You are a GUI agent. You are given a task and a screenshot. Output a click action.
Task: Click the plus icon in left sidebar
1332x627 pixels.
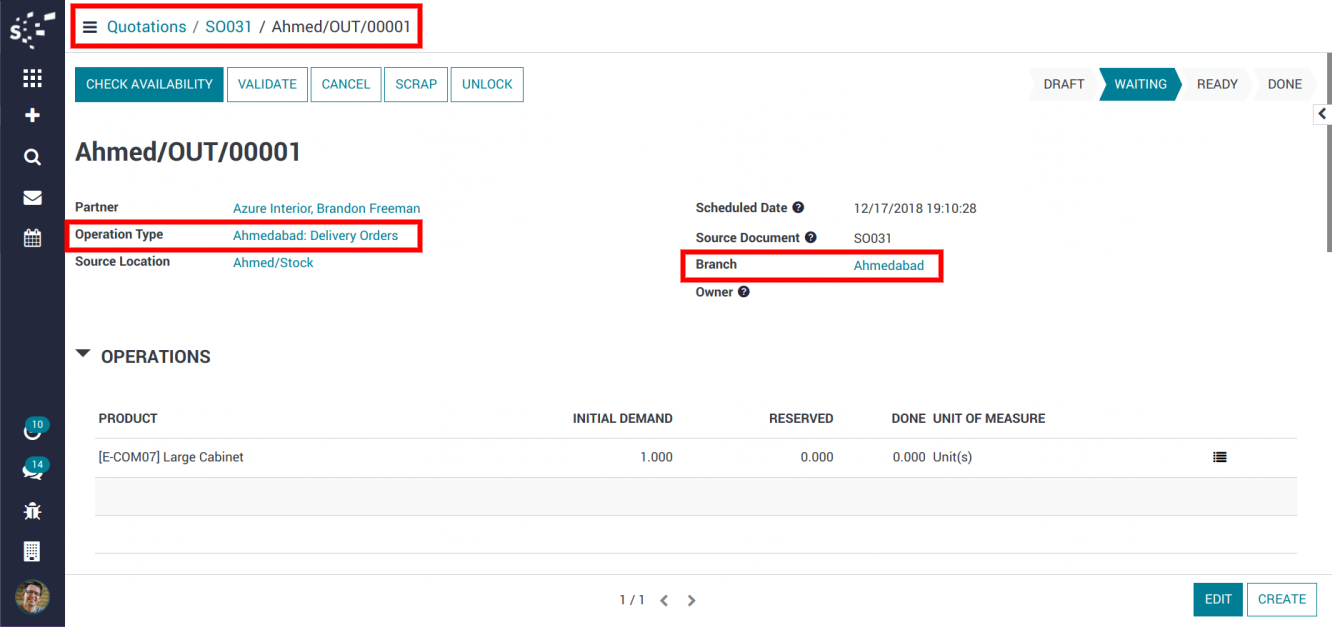tap(32, 116)
